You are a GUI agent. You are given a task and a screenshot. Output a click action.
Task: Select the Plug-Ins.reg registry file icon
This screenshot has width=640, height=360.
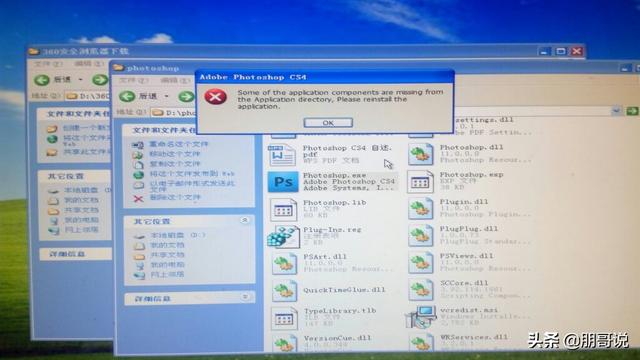pyautogui.click(x=283, y=237)
